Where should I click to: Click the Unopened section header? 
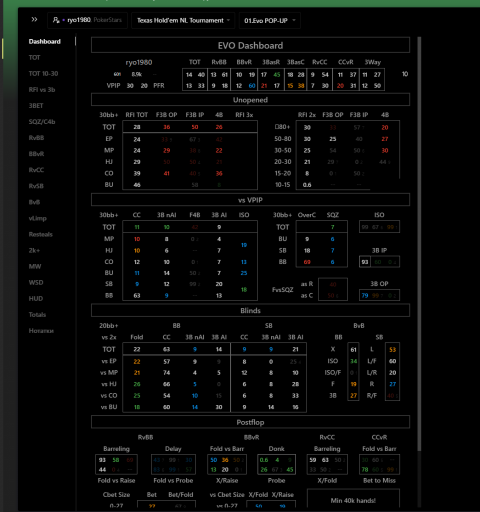[250, 100]
